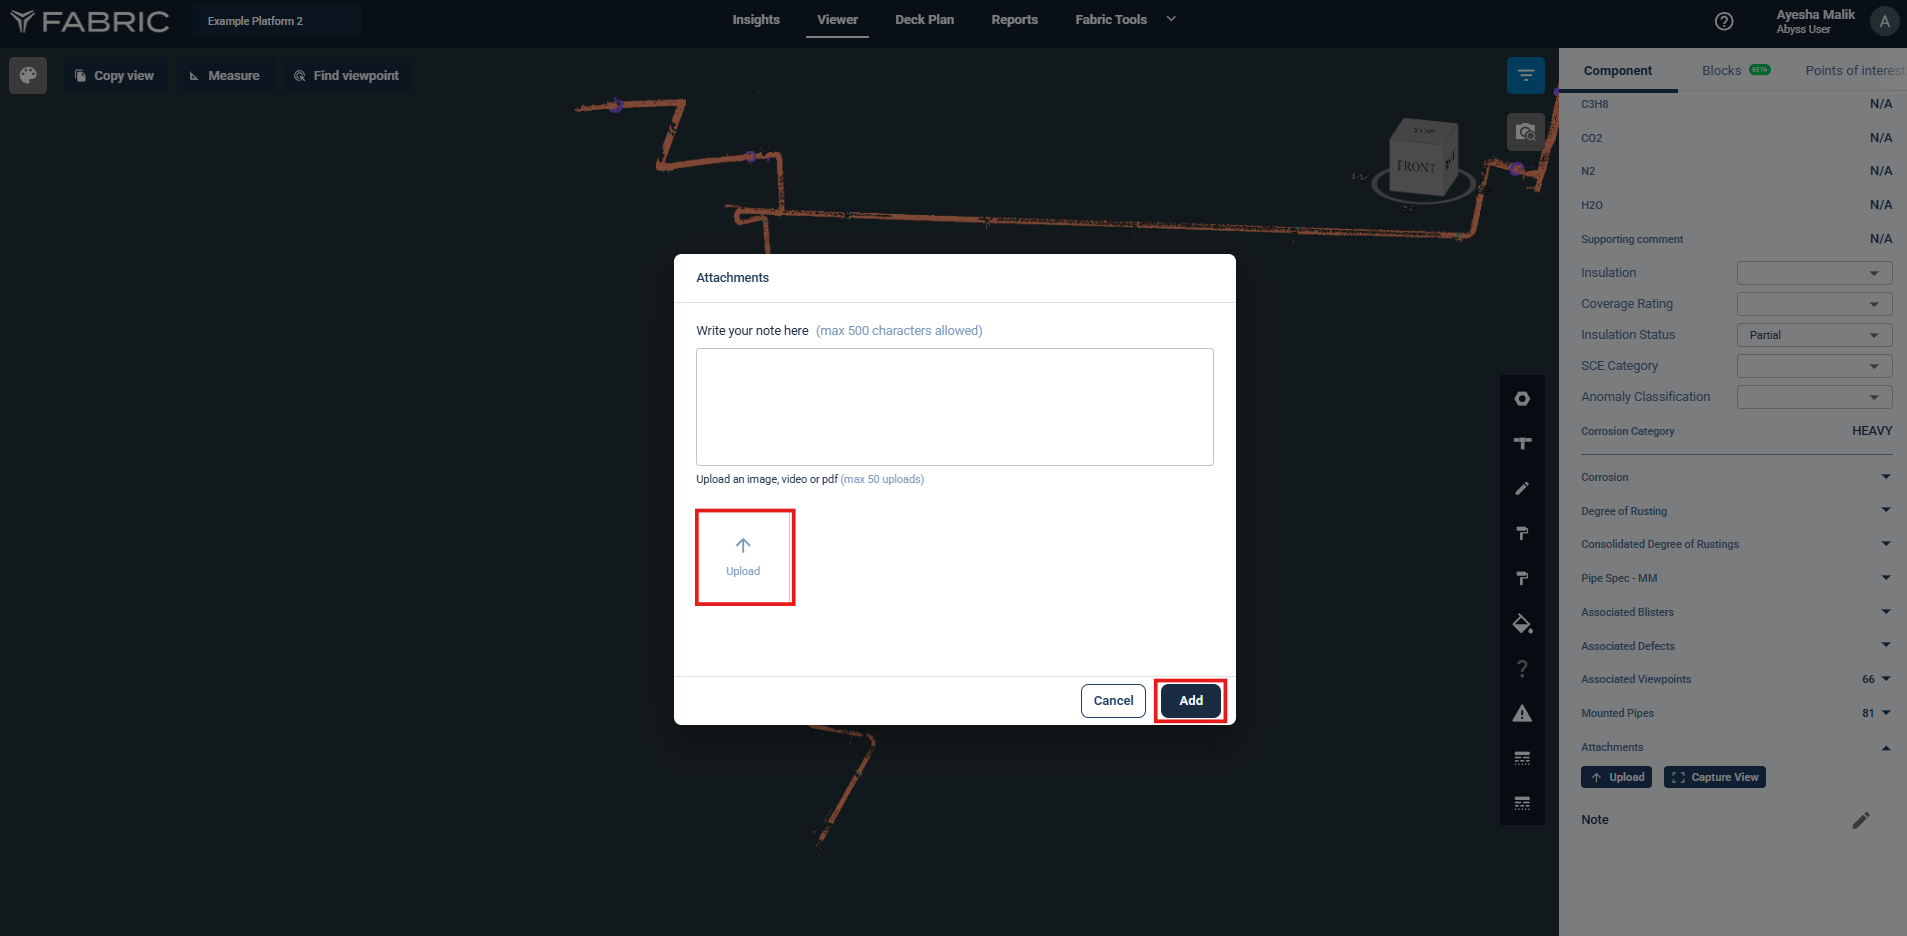Click the upload arrow tile in dialog
1907x936 pixels.
coord(744,557)
